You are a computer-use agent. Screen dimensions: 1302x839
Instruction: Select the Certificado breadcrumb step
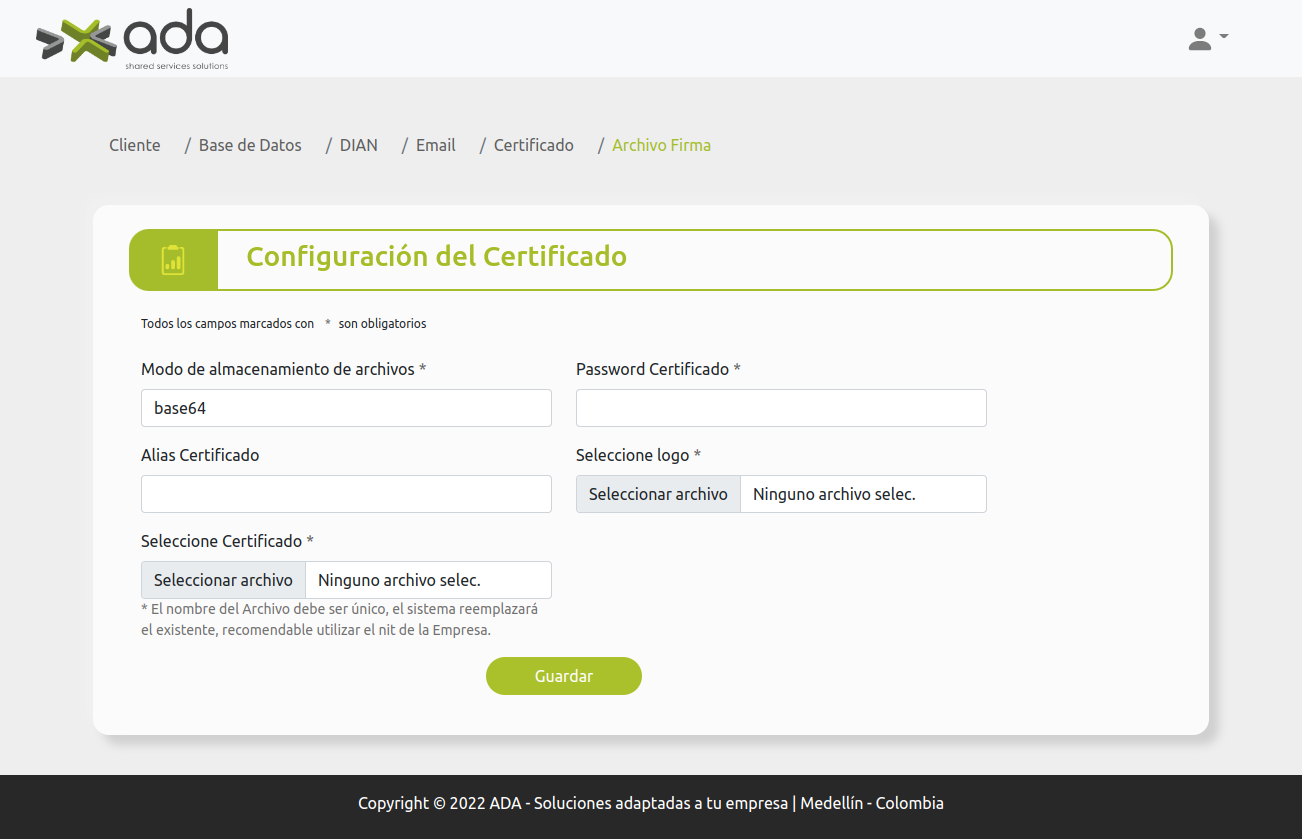pyautogui.click(x=533, y=145)
